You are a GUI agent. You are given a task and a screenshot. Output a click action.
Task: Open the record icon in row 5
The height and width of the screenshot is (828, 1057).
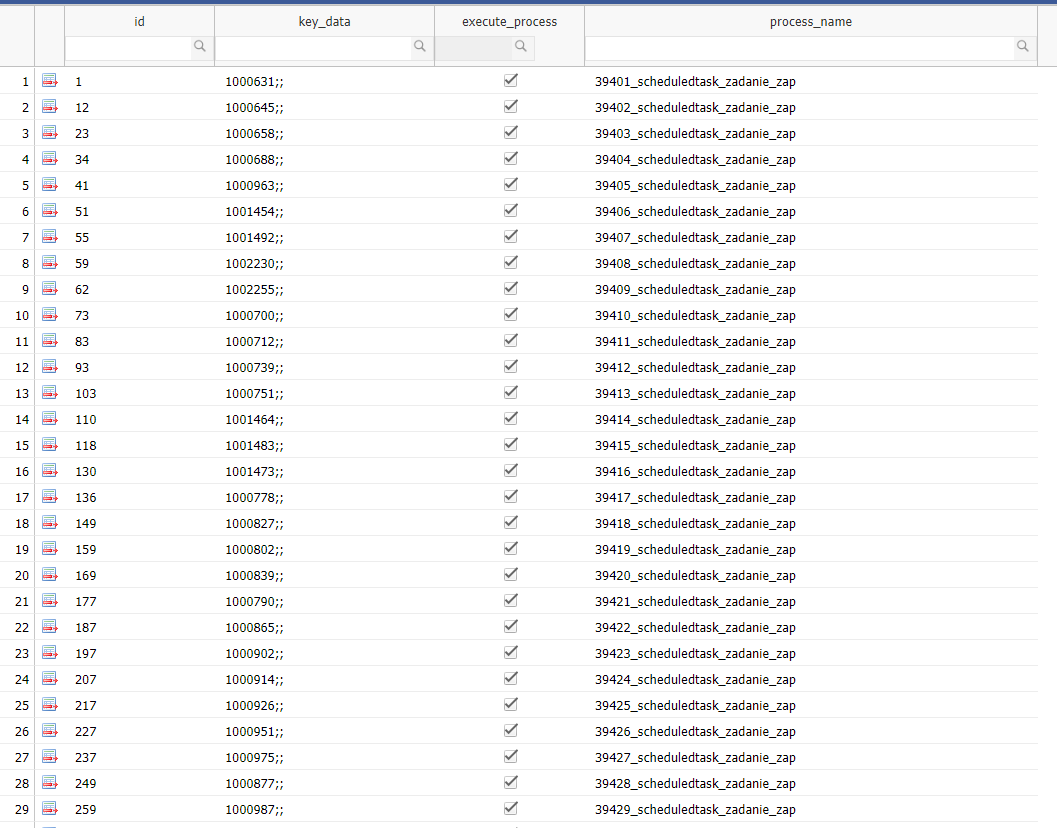click(x=49, y=185)
